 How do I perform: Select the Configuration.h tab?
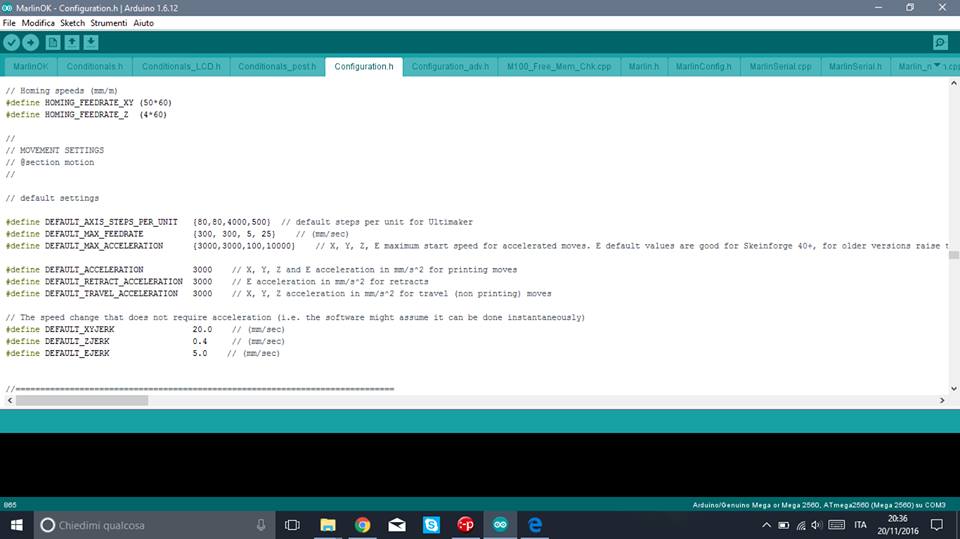tap(364, 66)
